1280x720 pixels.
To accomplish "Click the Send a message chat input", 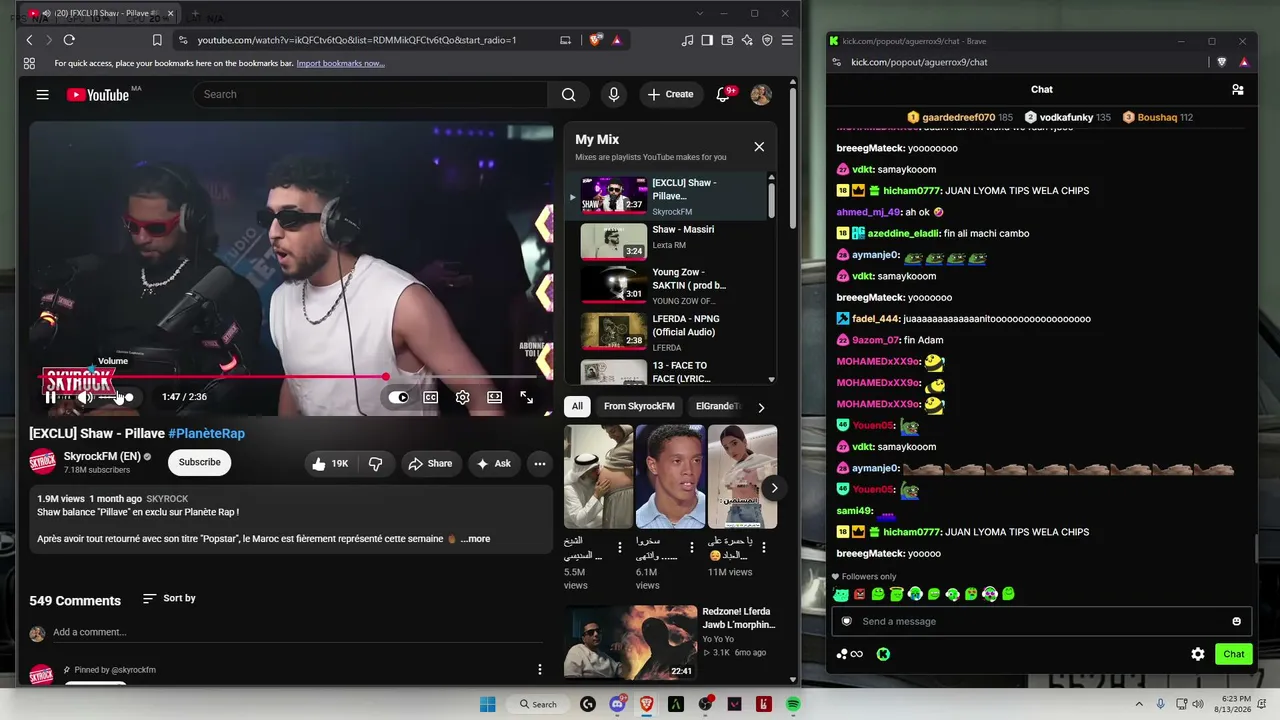I will point(1041,621).
